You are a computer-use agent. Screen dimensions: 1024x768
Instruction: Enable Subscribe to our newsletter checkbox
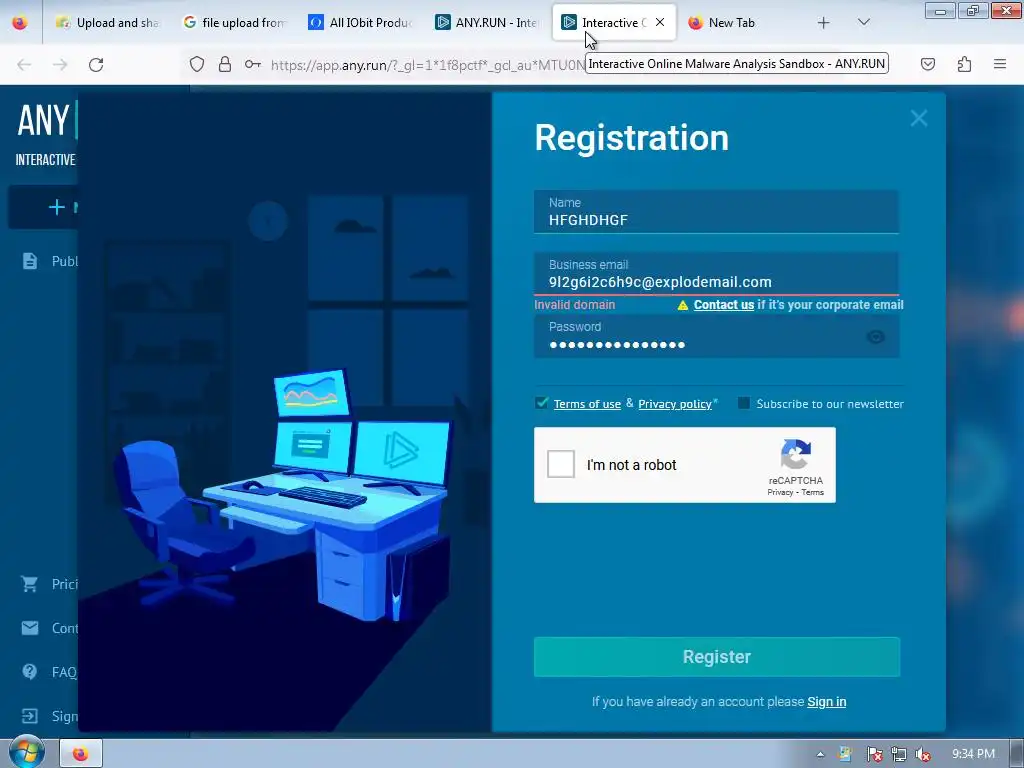click(743, 403)
